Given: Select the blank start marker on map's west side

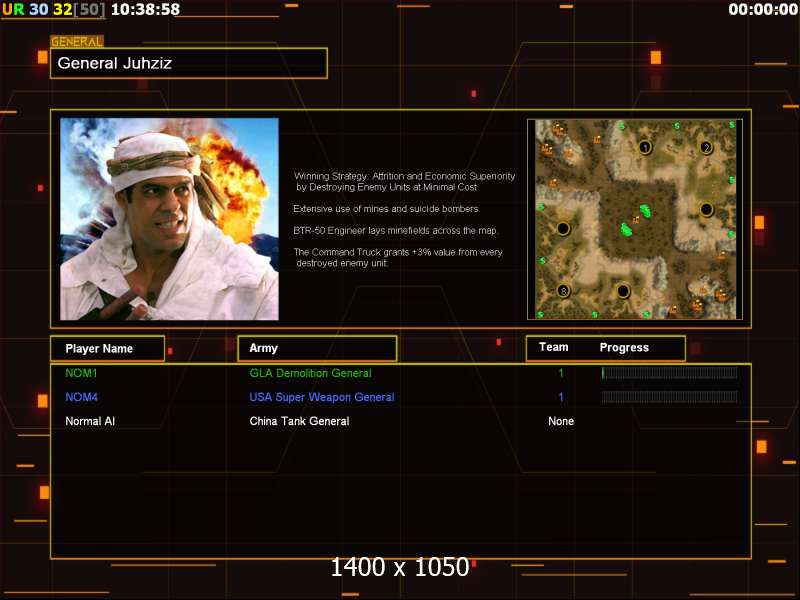Looking at the screenshot, I should click(563, 228).
